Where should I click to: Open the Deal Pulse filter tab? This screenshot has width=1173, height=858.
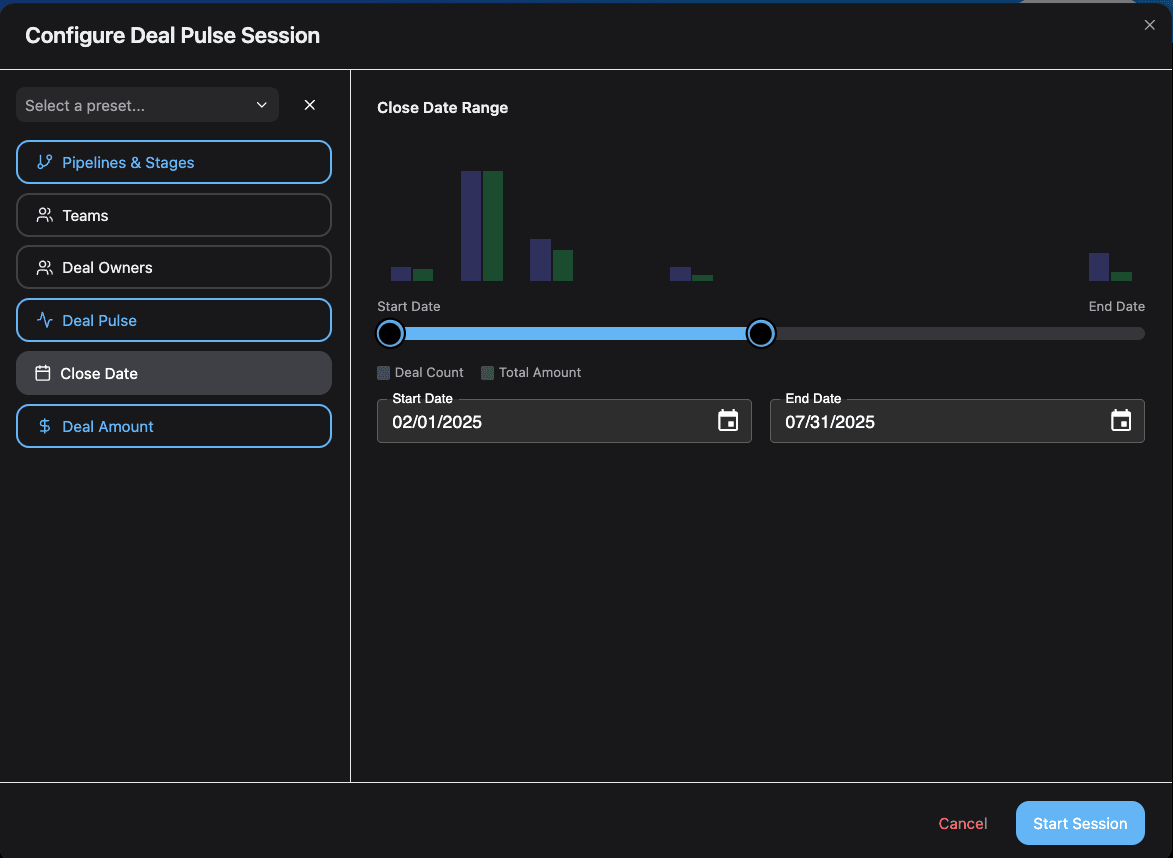click(x=174, y=320)
